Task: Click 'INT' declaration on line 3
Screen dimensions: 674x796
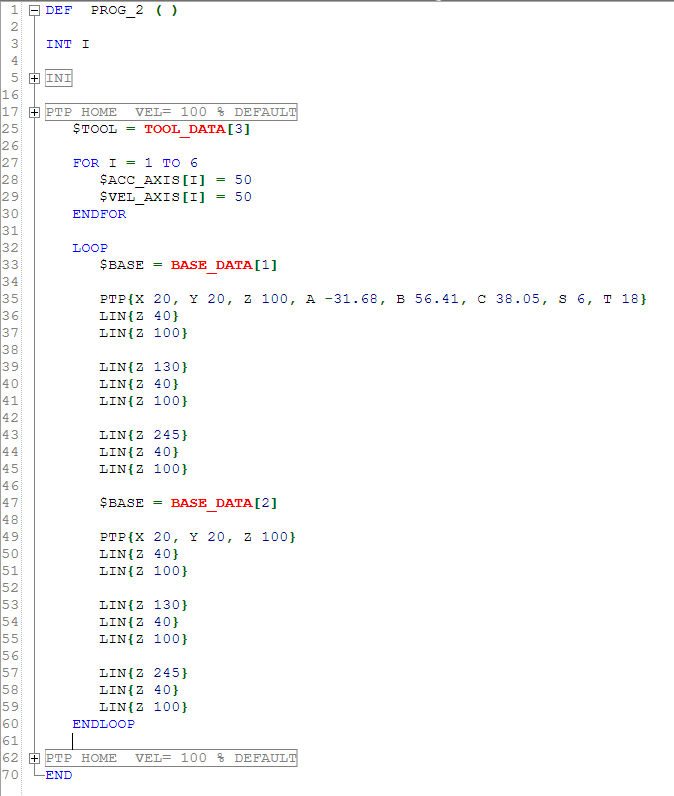Action: (59, 44)
